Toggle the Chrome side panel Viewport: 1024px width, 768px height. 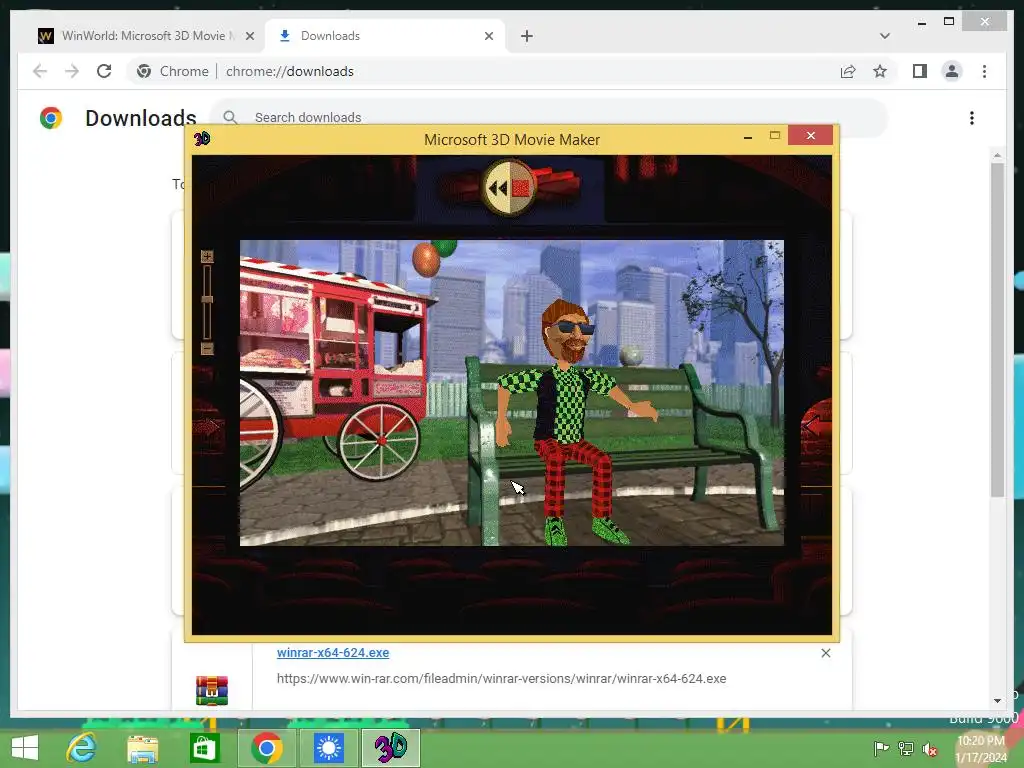click(x=920, y=71)
